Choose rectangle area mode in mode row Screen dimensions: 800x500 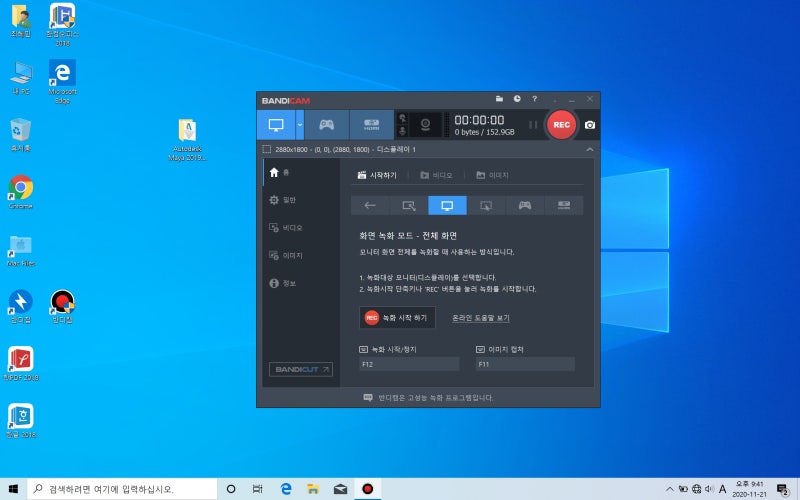click(409, 205)
